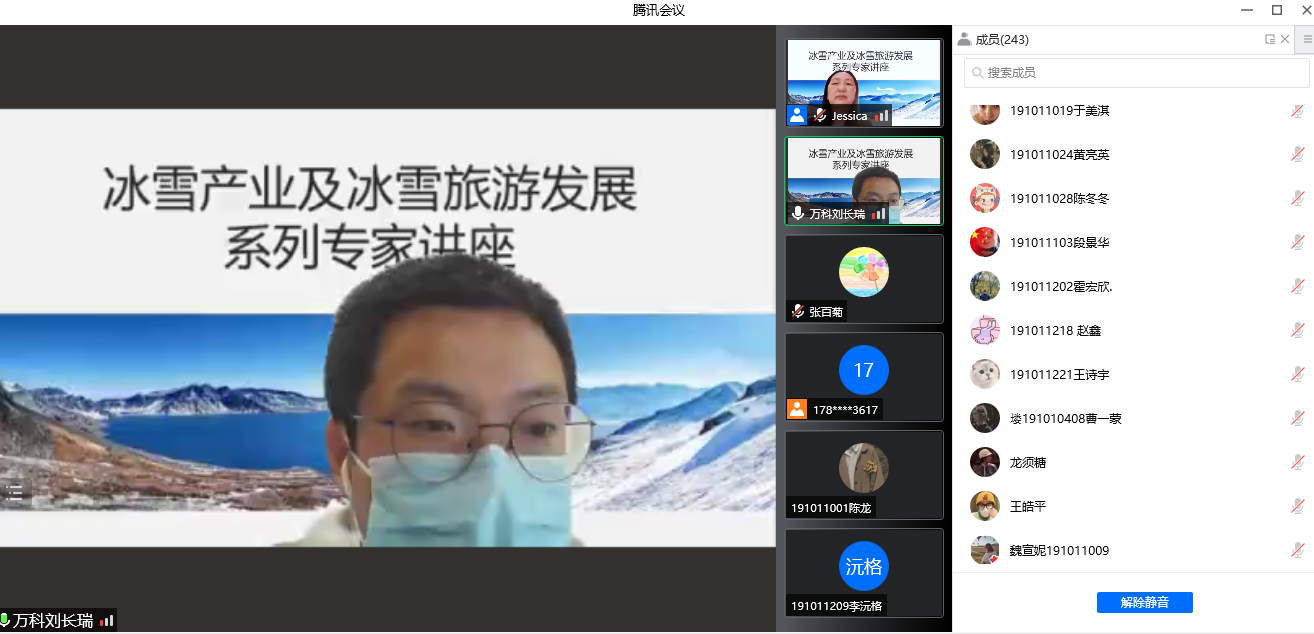The image size is (1314, 634).
Task: Pop out the members panel
Action: pos(1269,39)
